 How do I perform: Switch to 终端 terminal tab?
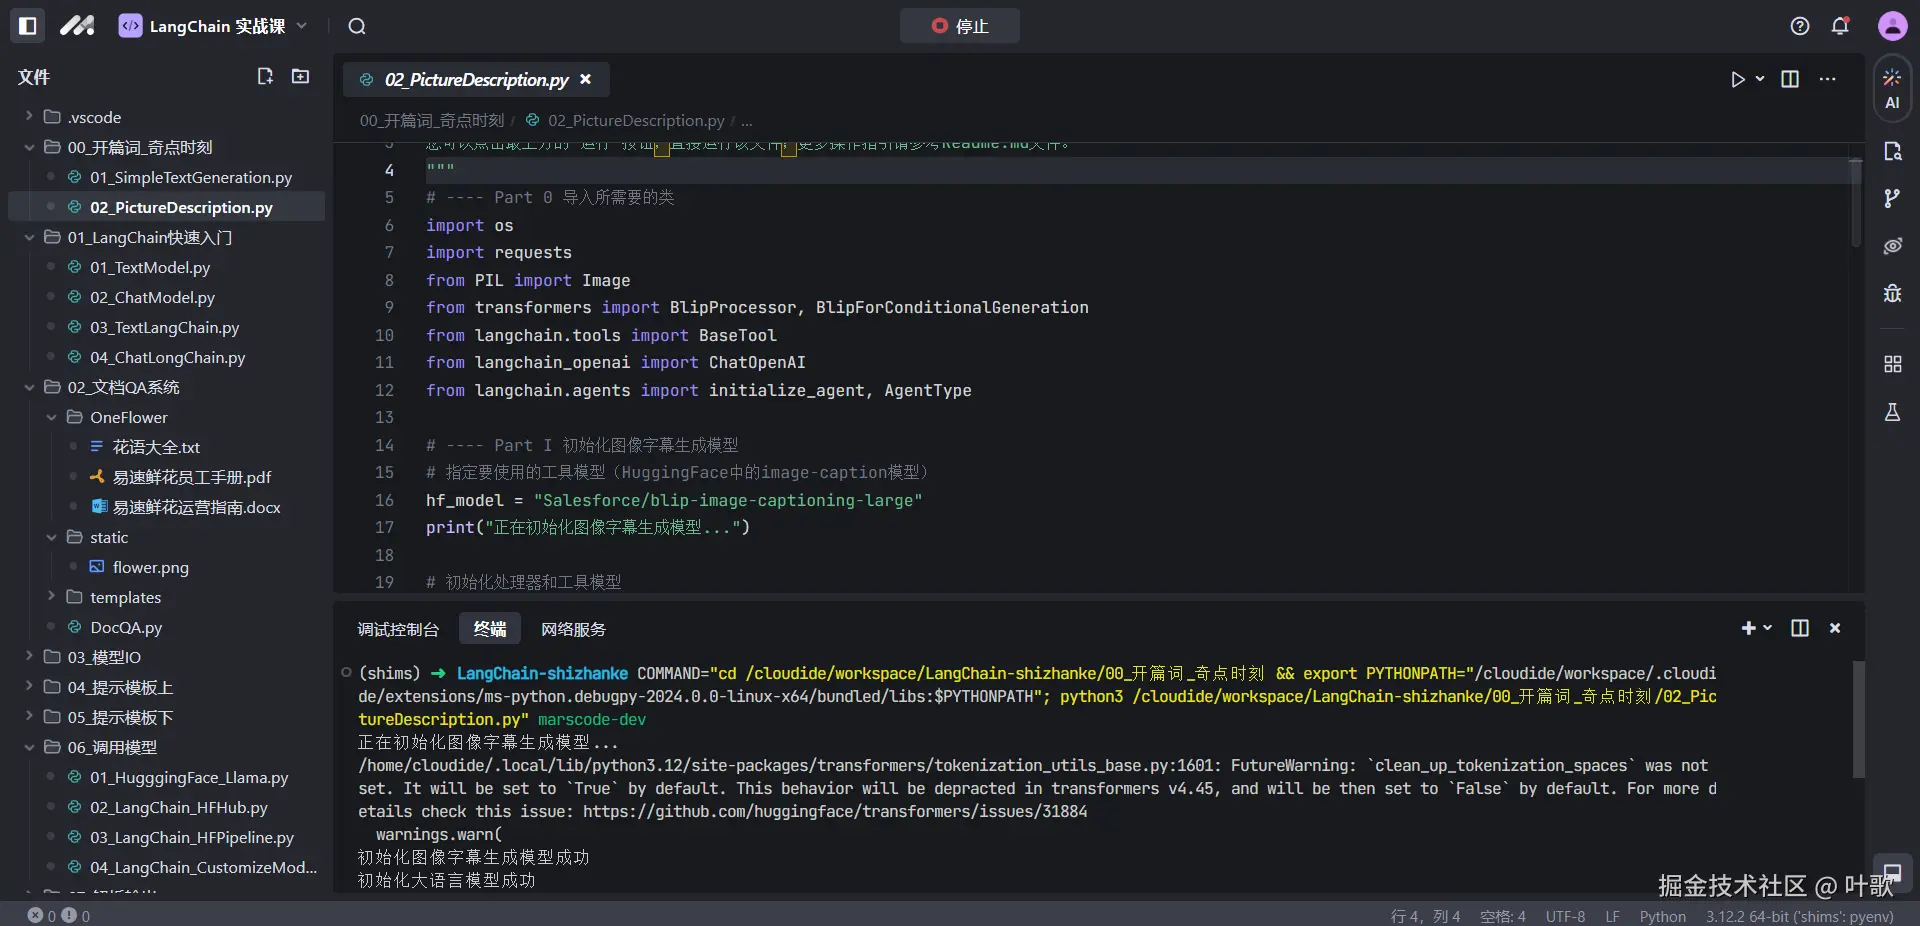click(x=490, y=628)
